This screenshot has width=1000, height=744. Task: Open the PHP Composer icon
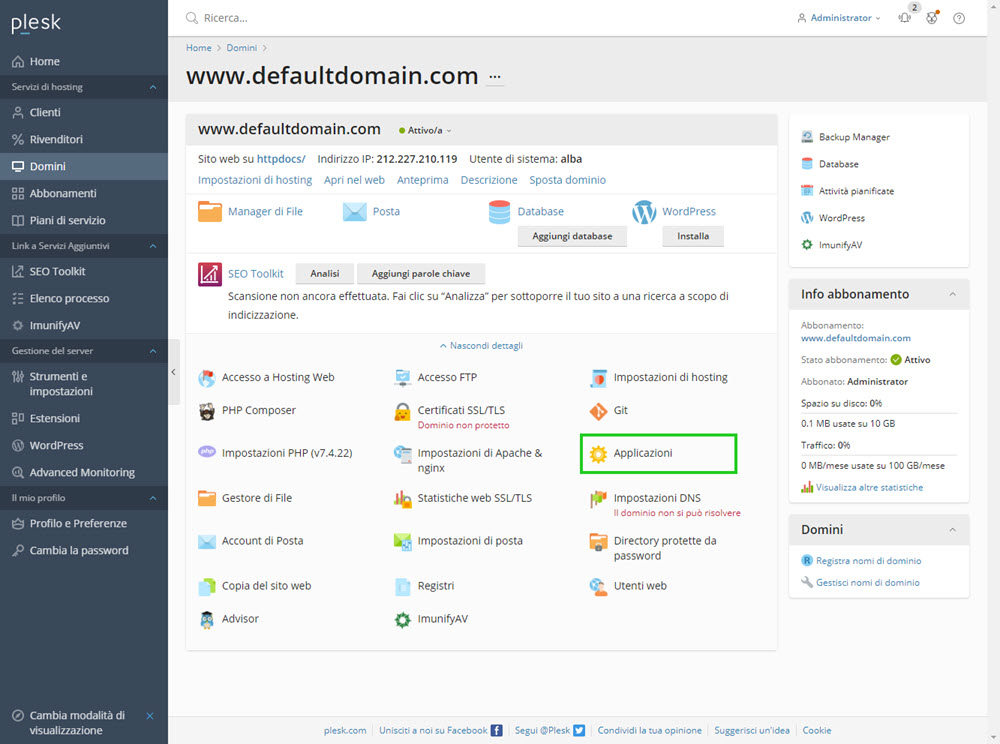207,411
